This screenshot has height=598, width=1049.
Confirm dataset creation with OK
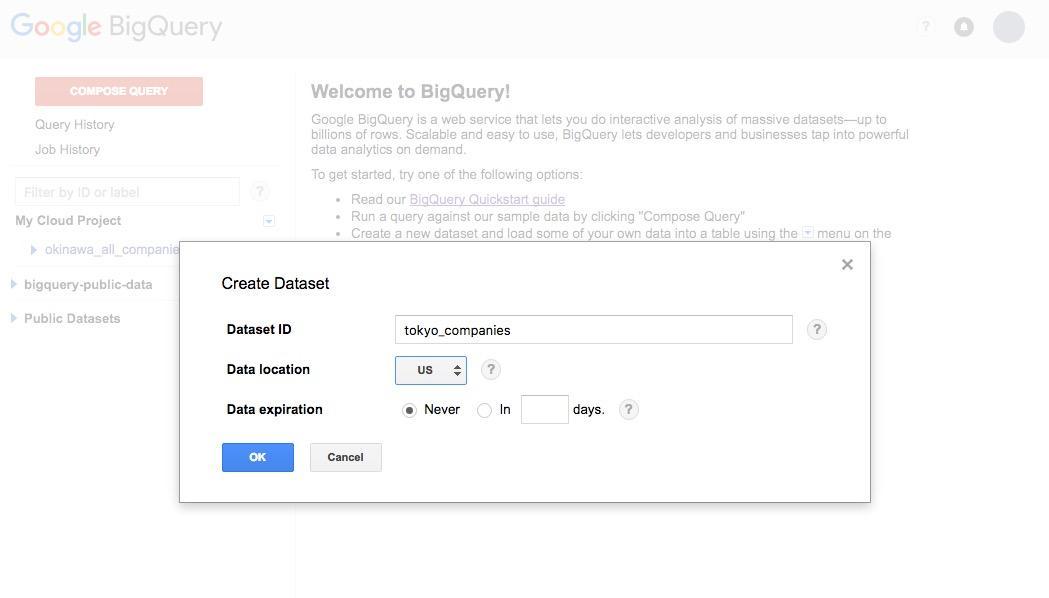(x=258, y=458)
